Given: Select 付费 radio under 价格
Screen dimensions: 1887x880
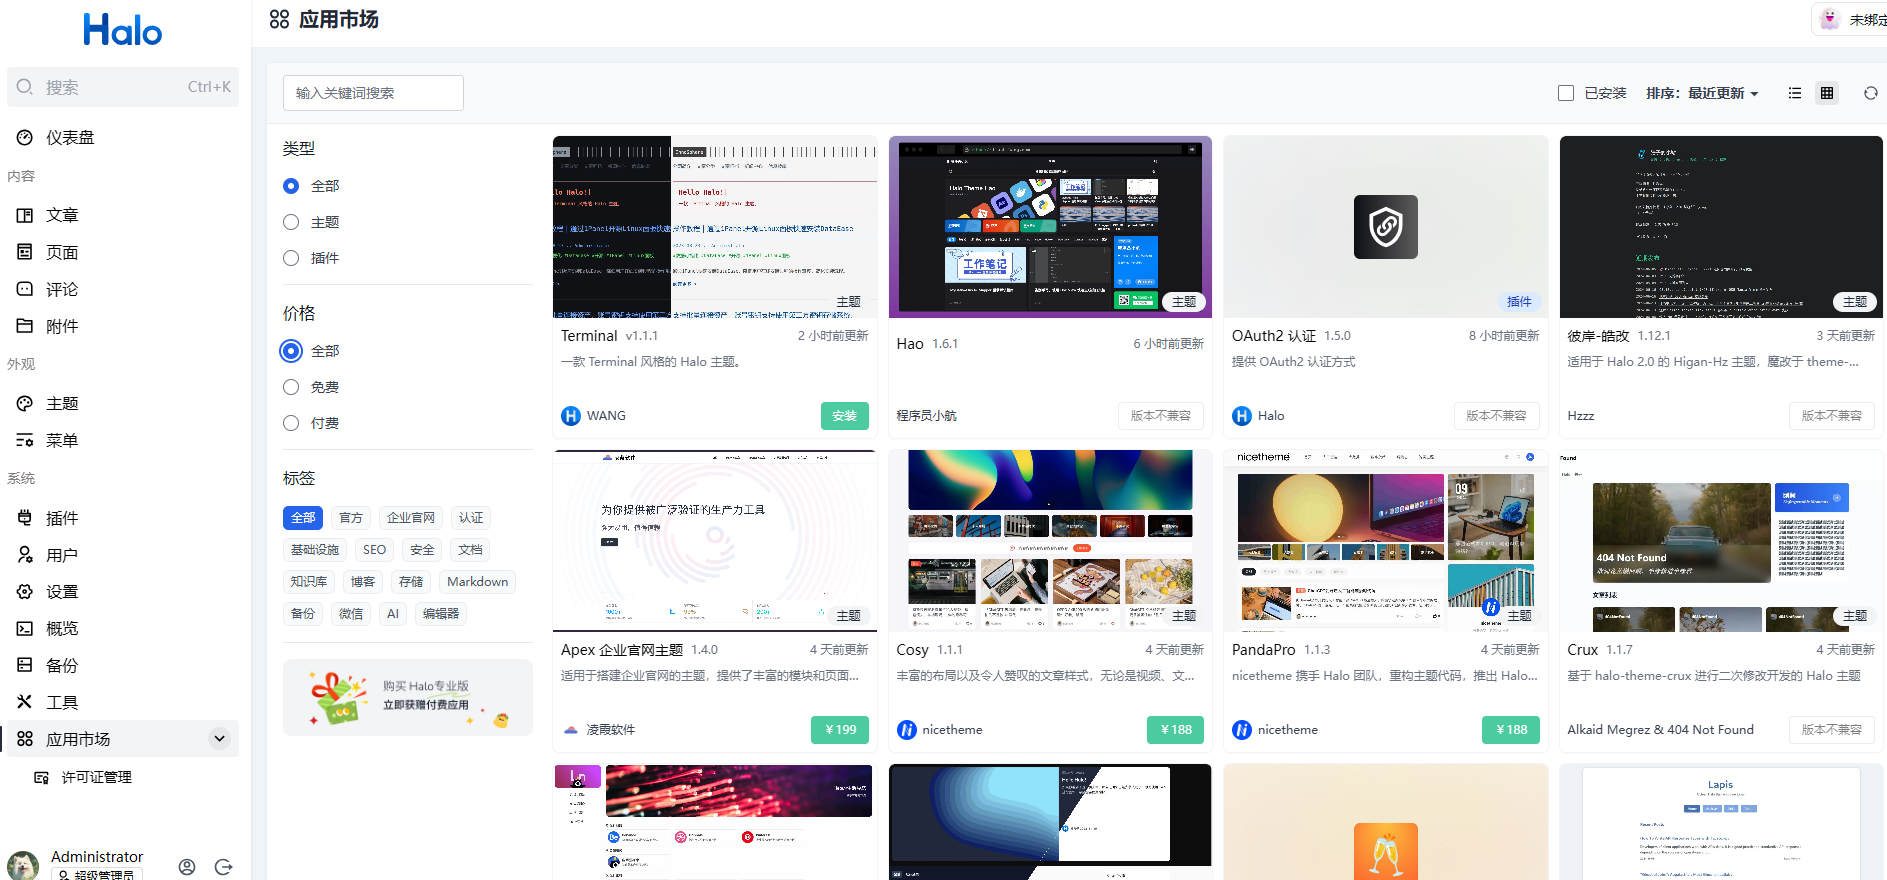Looking at the screenshot, I should click(x=291, y=423).
